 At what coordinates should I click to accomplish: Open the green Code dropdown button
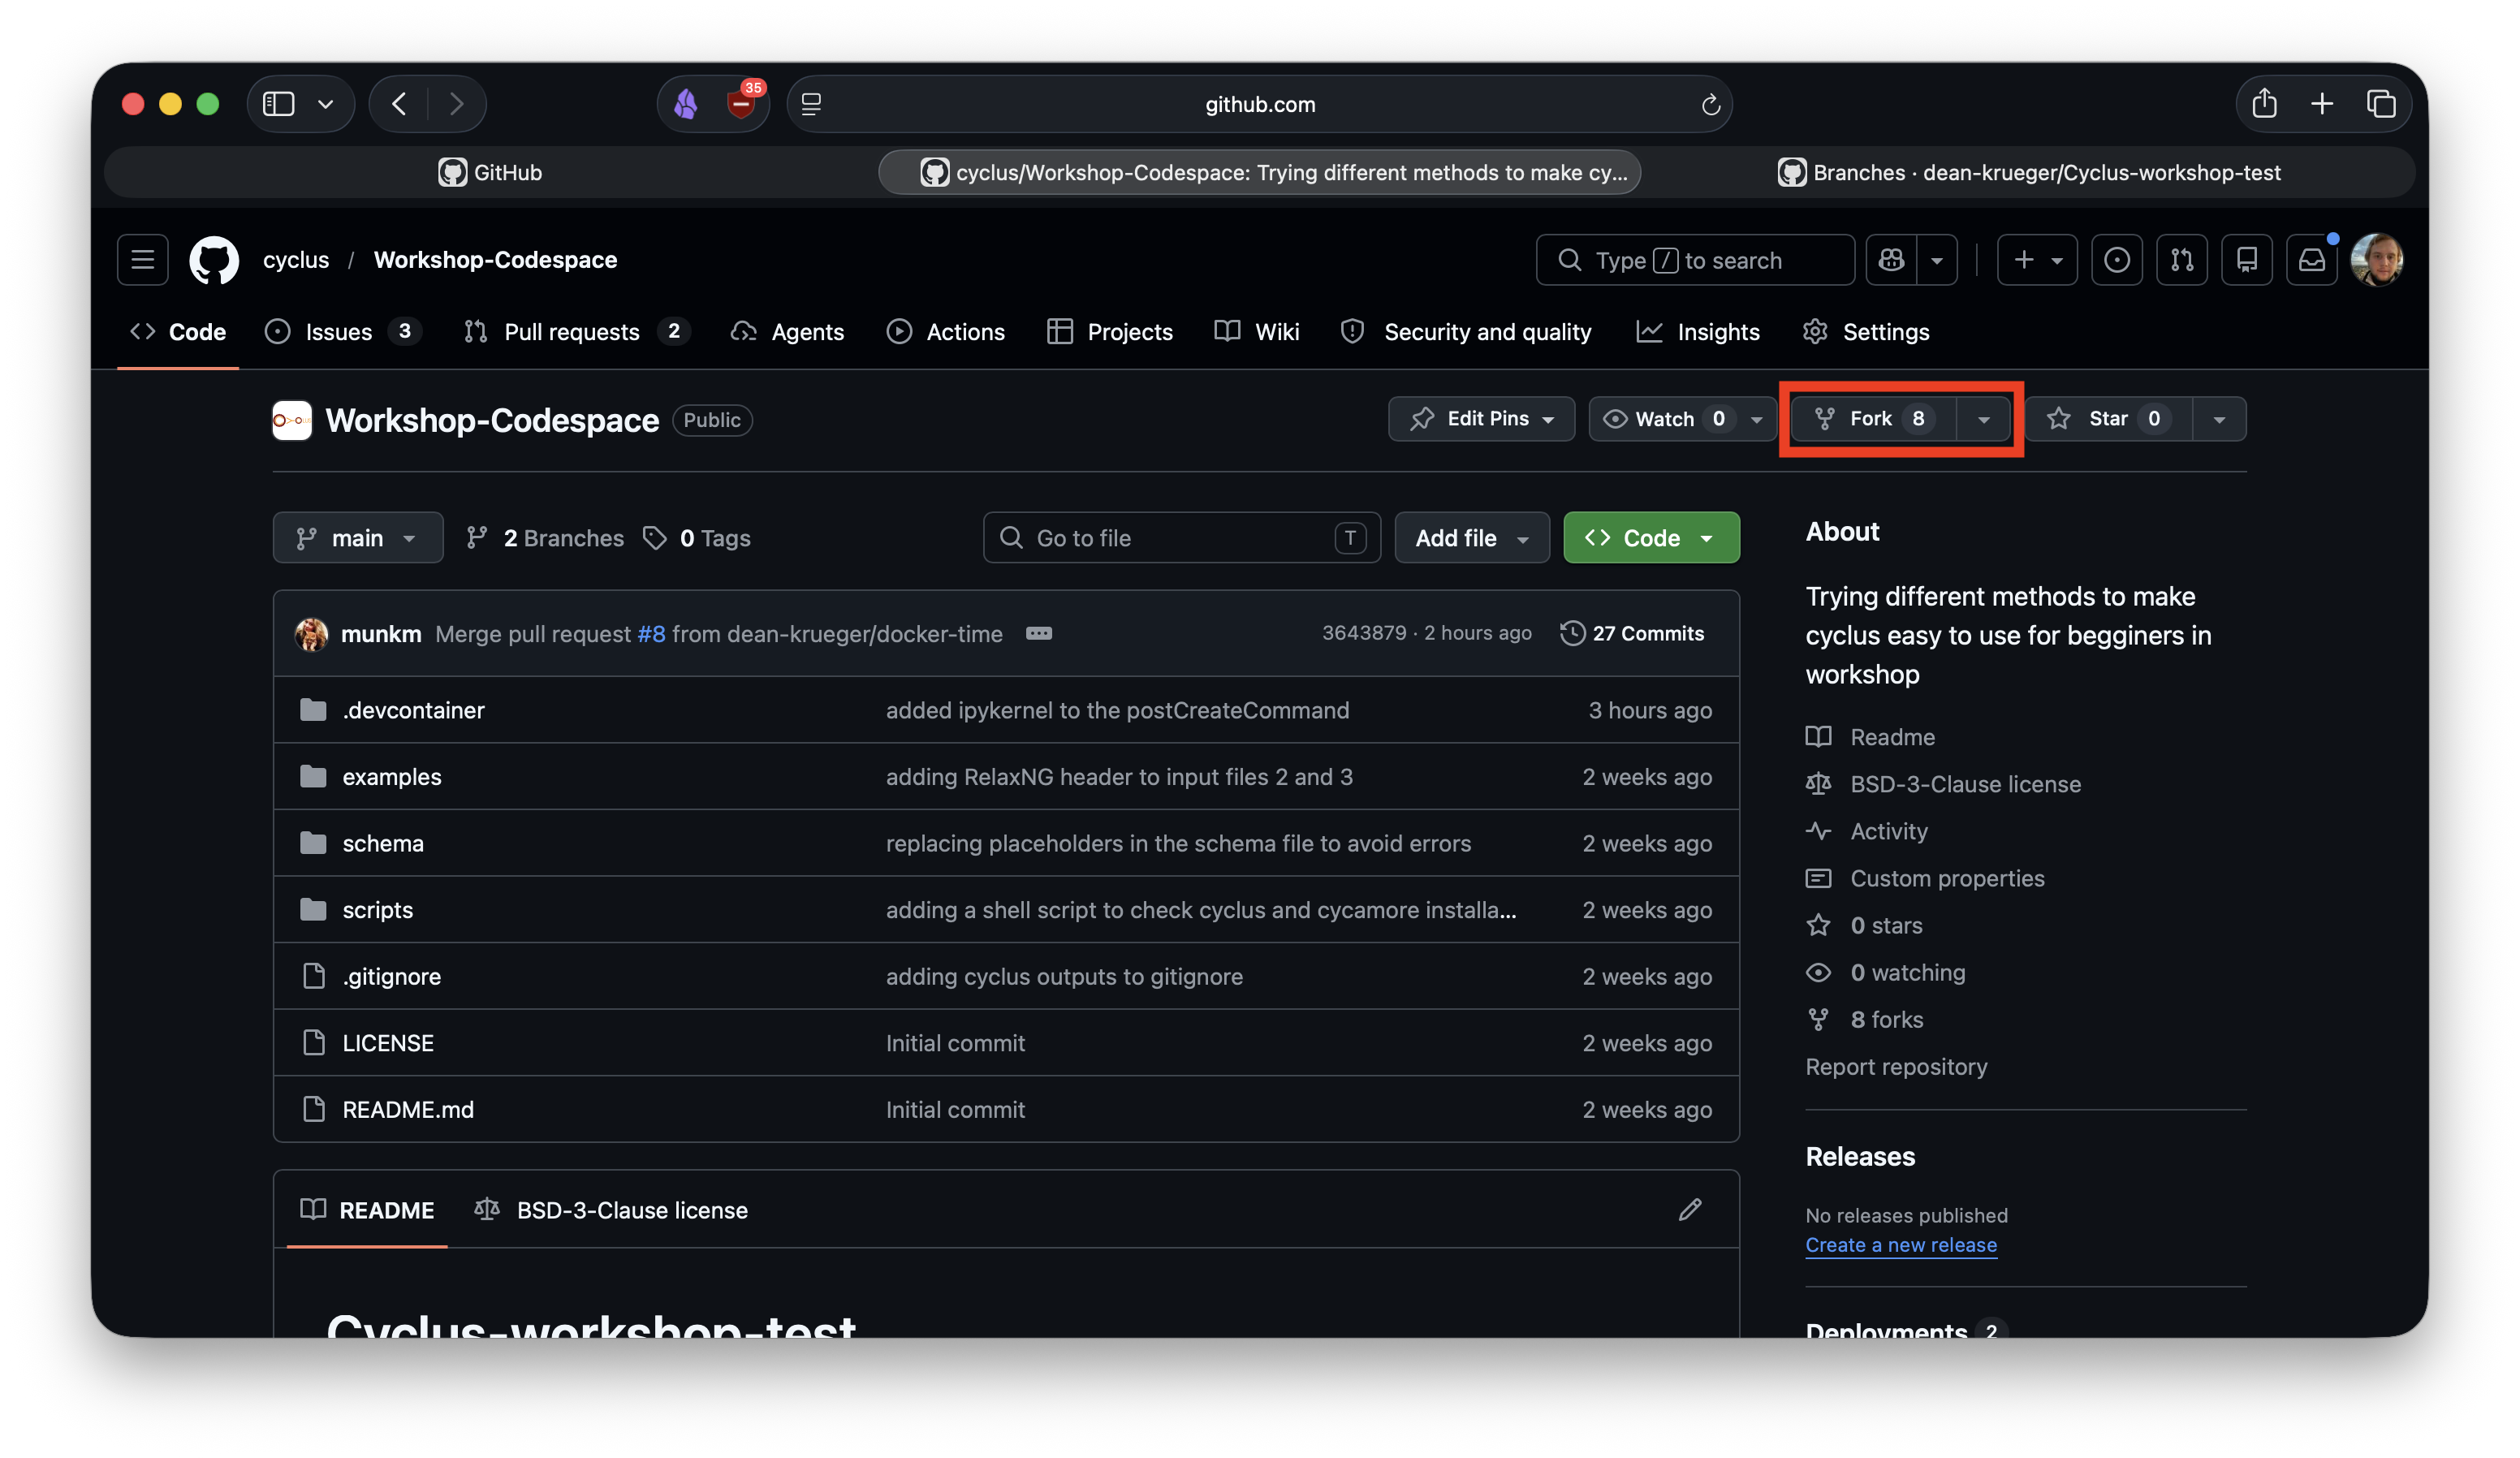click(x=1651, y=538)
